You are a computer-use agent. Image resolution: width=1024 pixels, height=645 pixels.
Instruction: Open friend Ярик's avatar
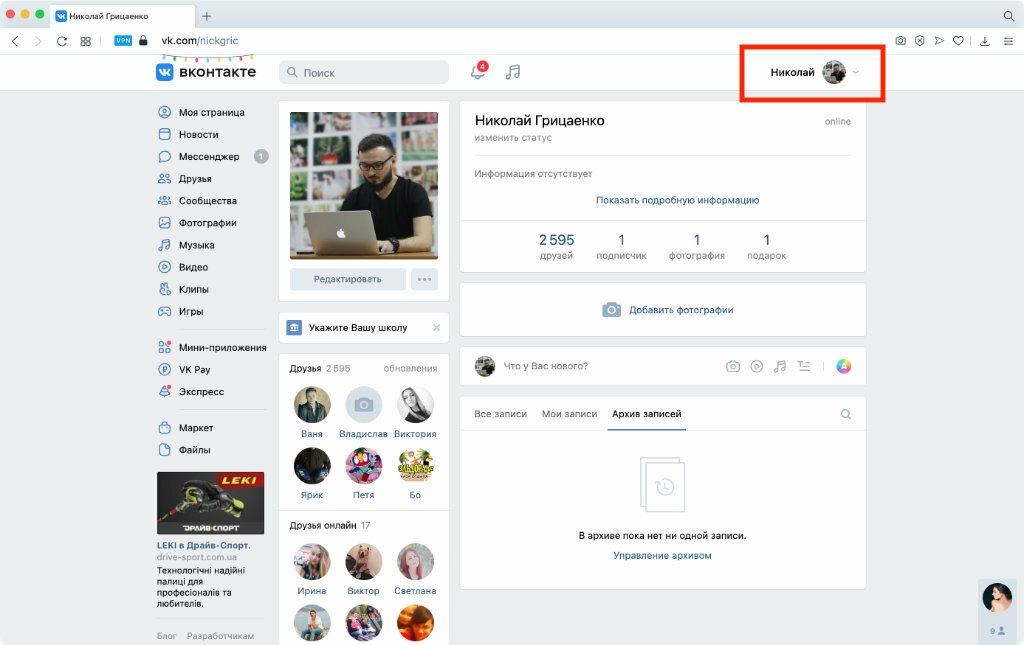pos(312,465)
